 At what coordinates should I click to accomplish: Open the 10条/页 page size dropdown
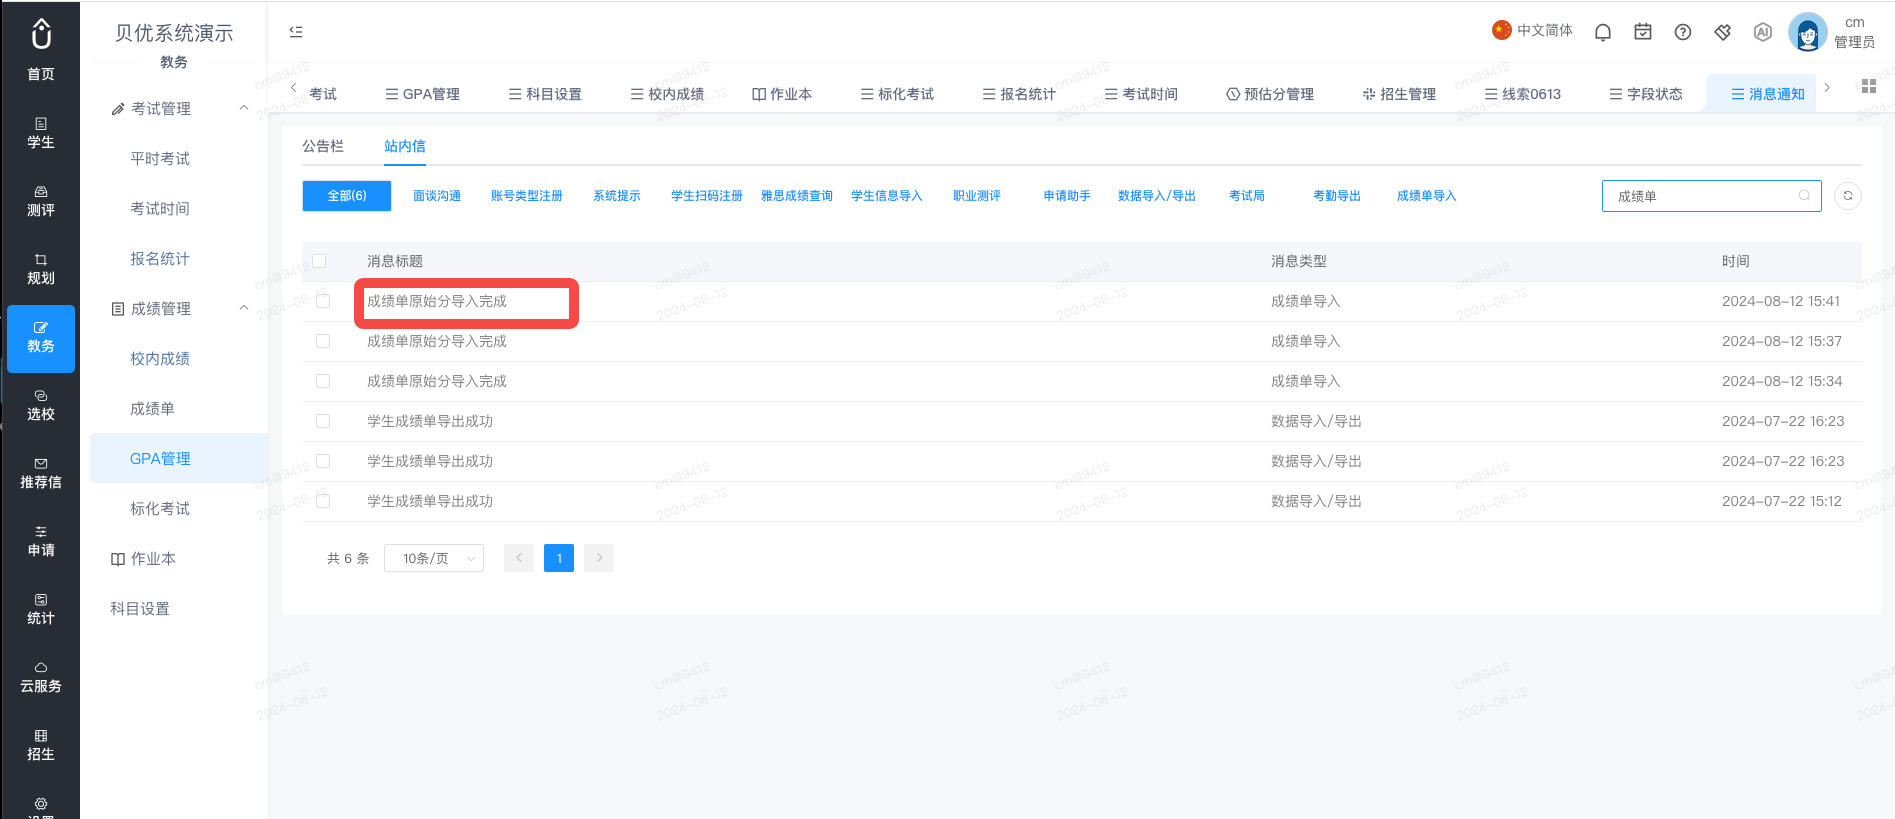tap(434, 558)
